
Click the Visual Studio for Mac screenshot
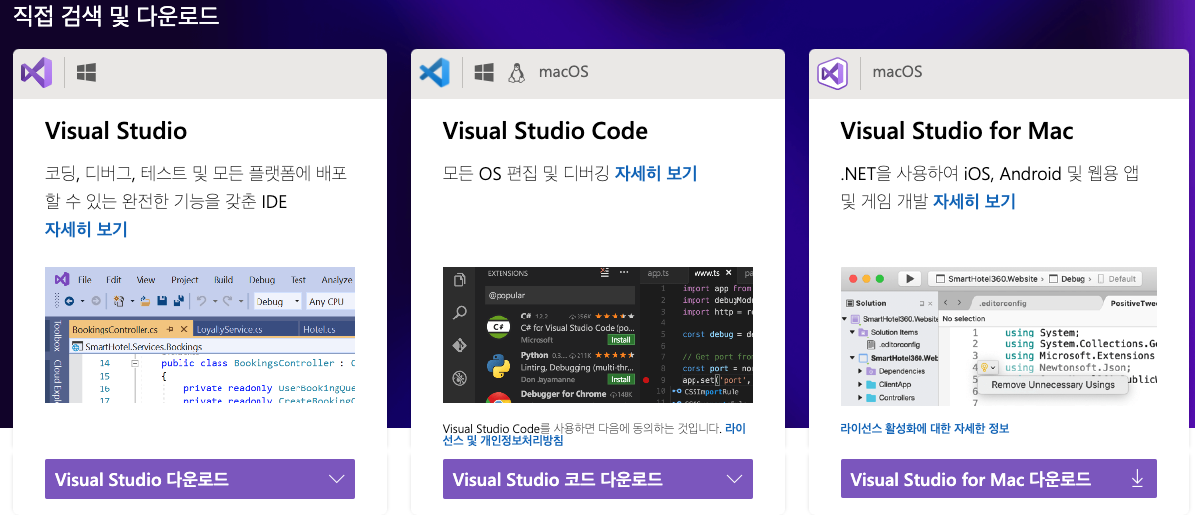[x=998, y=336]
